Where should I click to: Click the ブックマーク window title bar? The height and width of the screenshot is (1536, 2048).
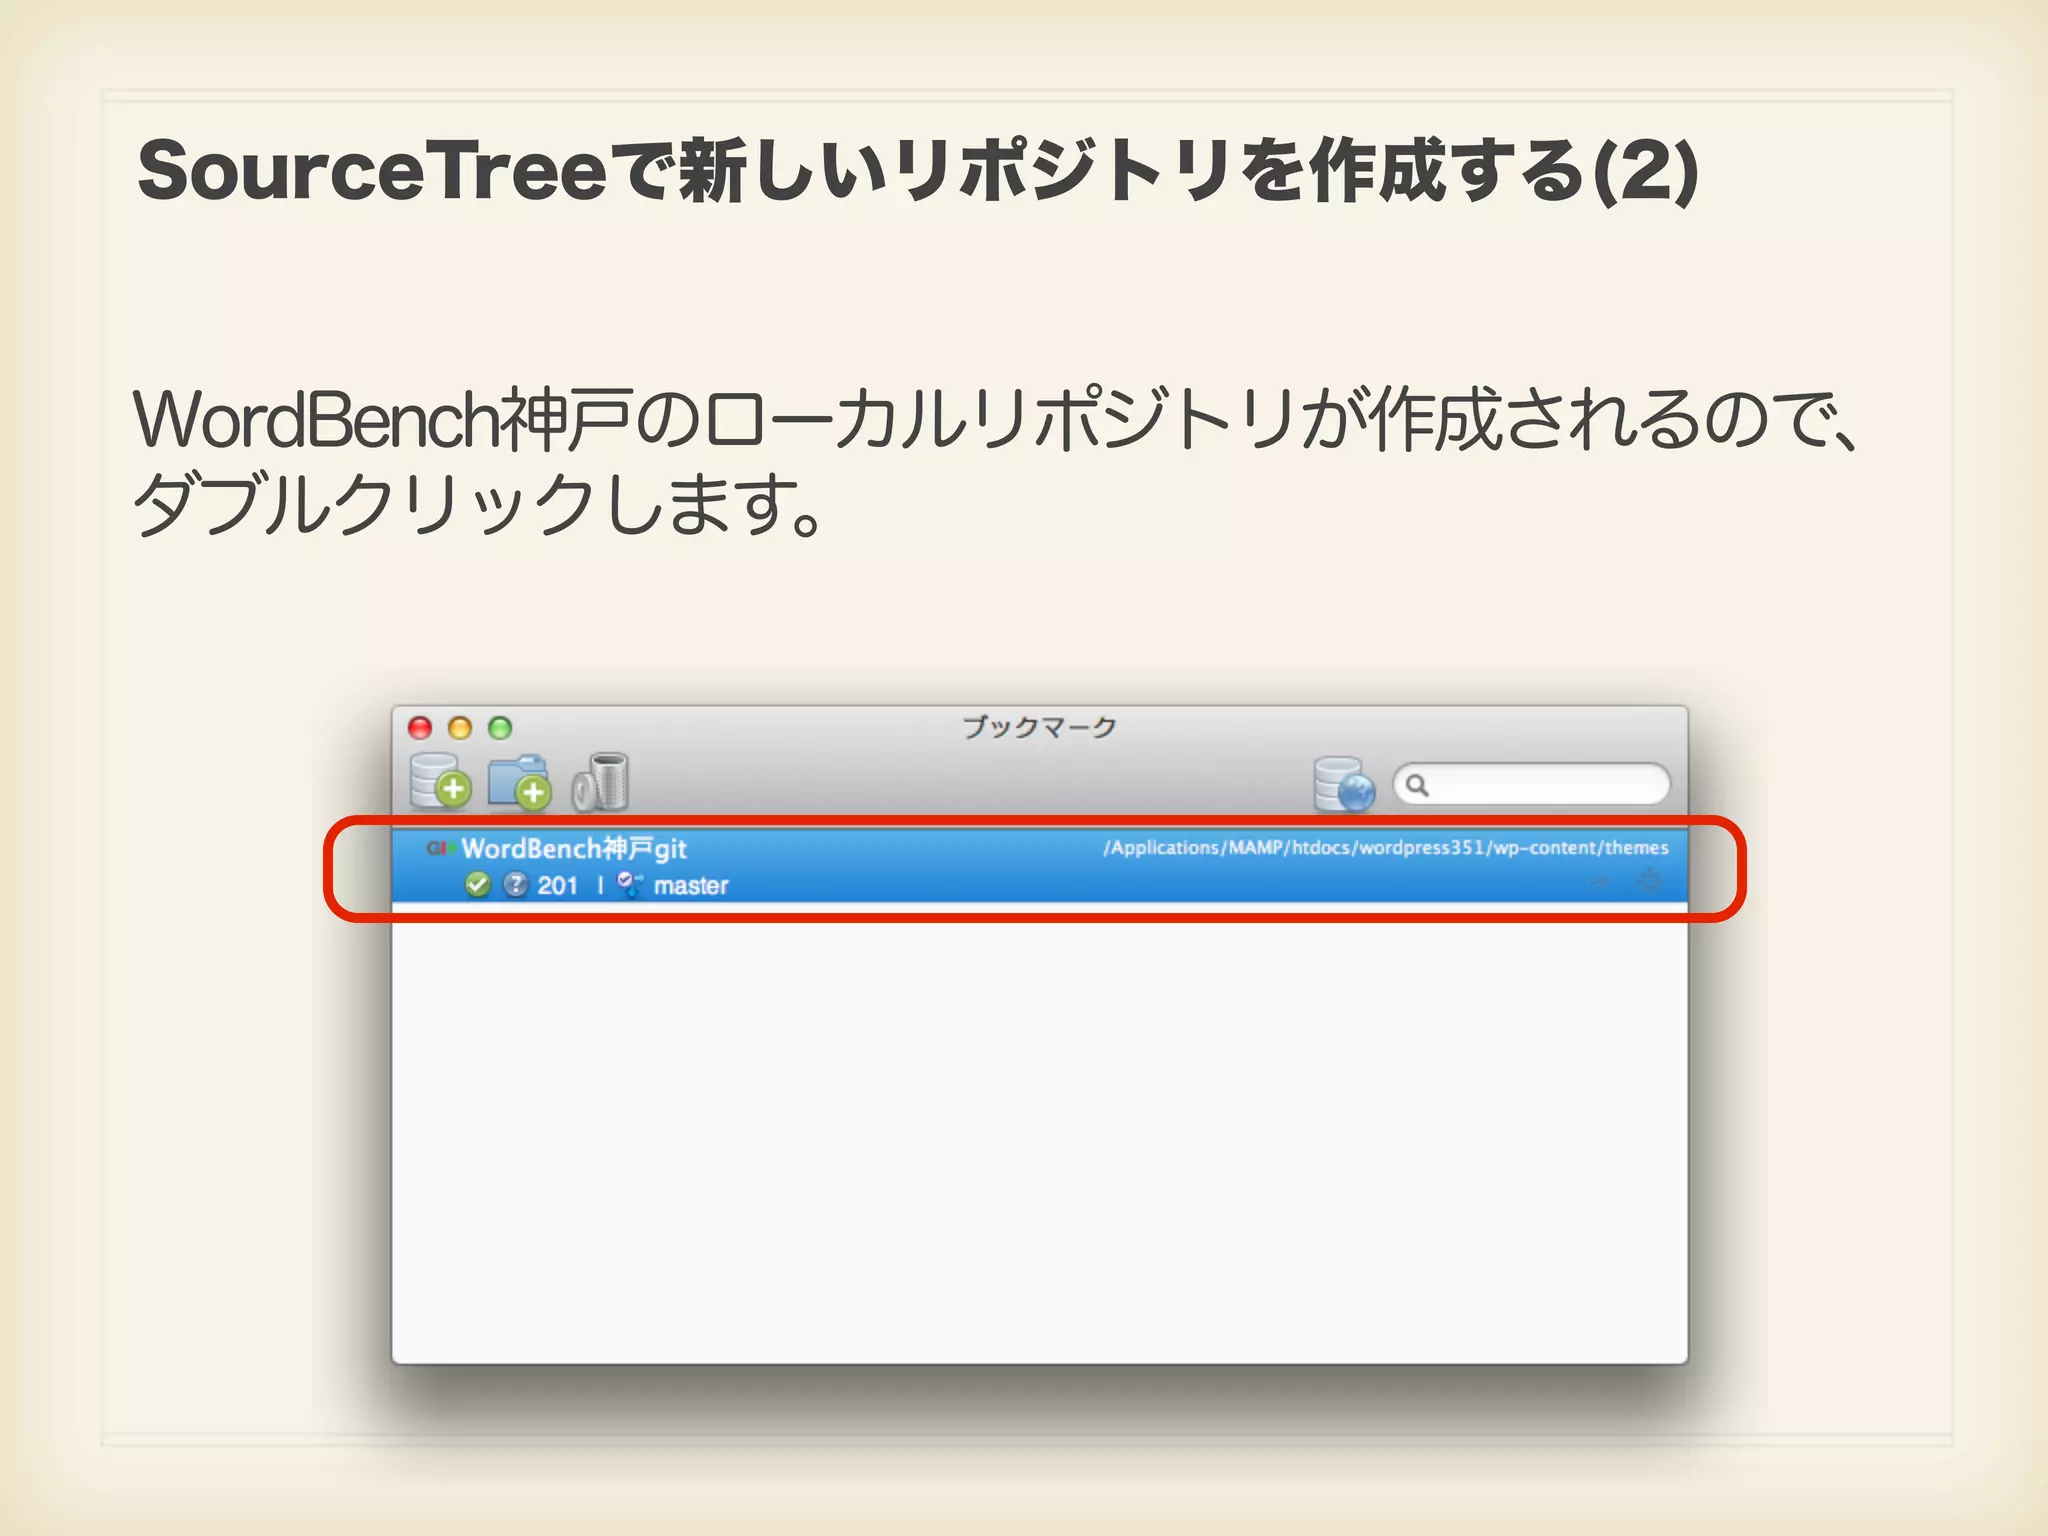pos(1039,727)
